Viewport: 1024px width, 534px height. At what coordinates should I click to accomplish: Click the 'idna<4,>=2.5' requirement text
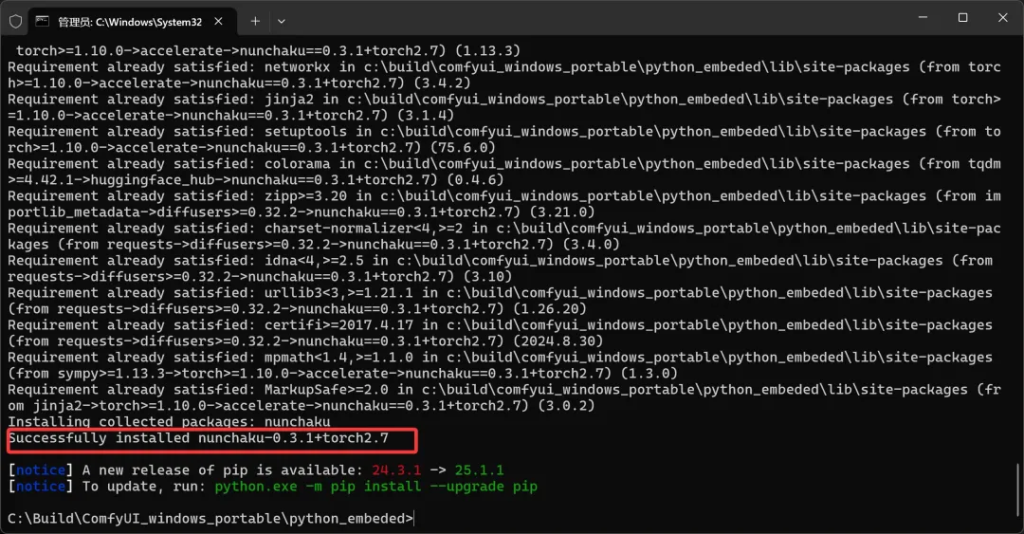314,261
